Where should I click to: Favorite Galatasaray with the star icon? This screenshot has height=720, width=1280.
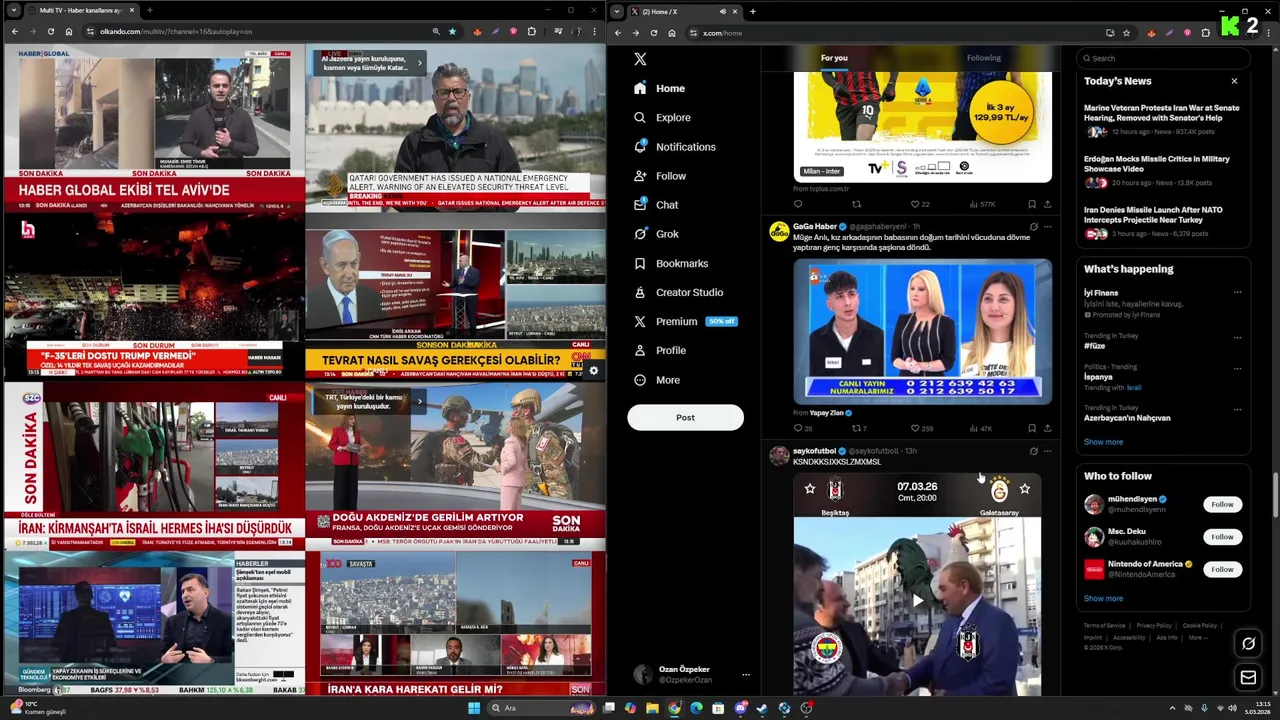(1025, 489)
